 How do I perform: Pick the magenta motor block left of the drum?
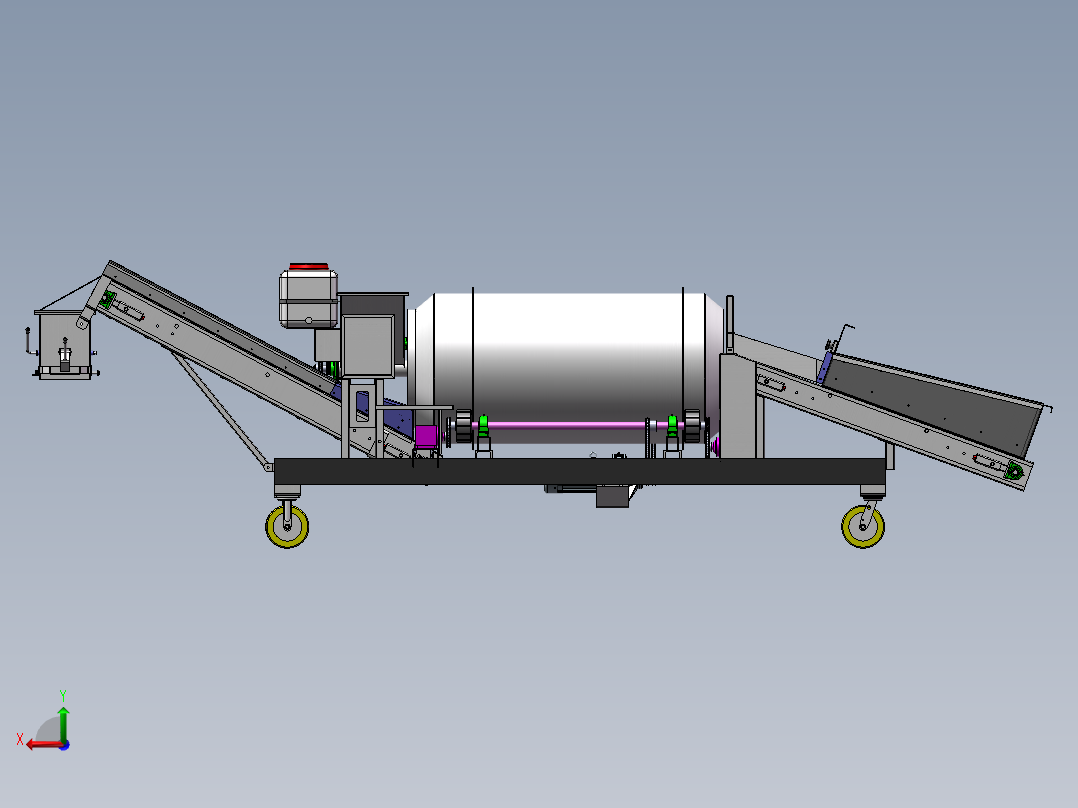point(426,437)
